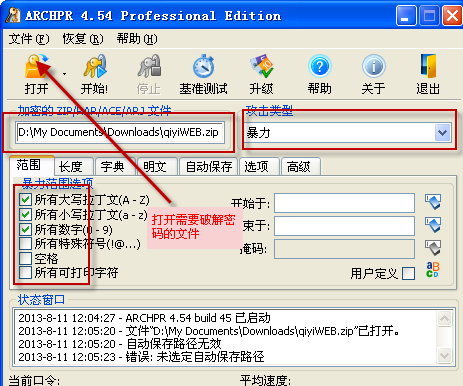Switch to the 长度 tab
463x386 pixels.
(x=74, y=166)
